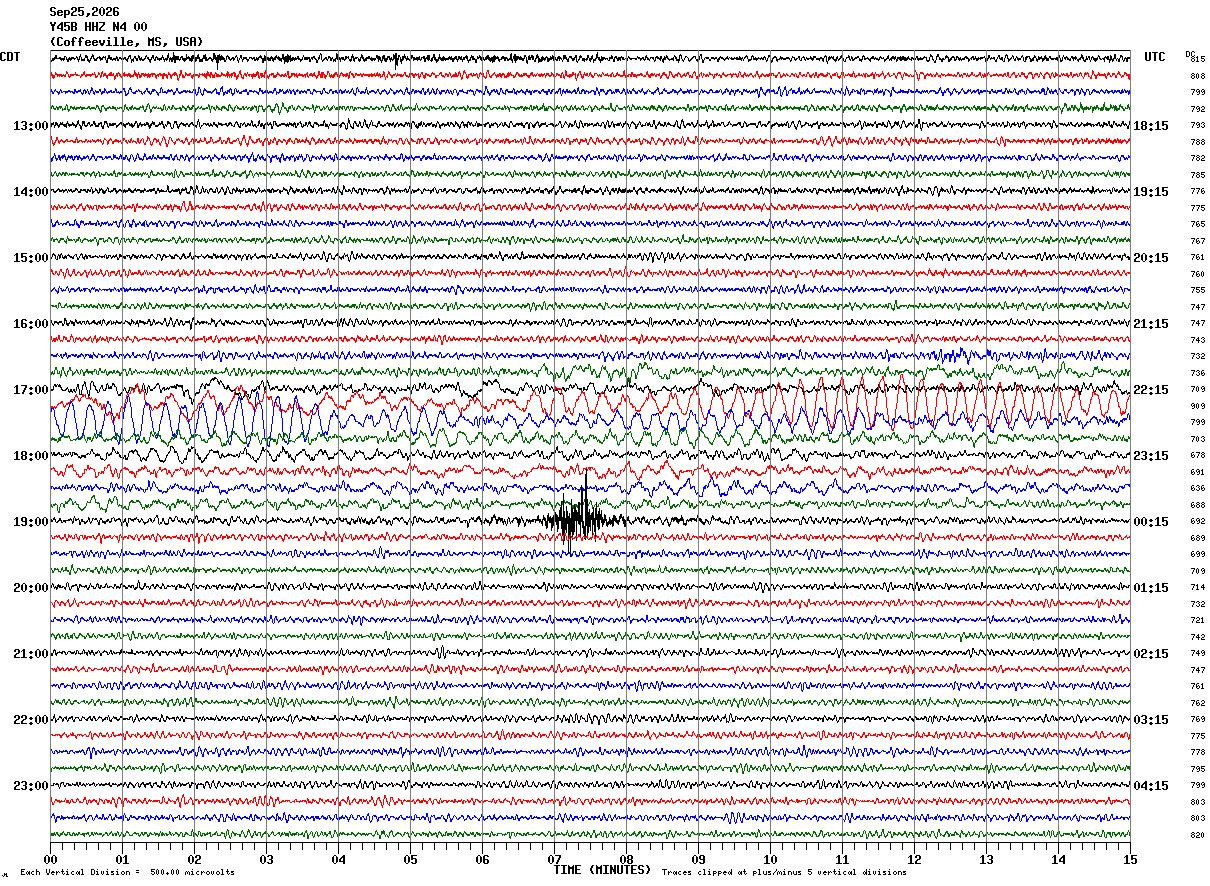Screen dimensions: 1210x886
Task: Click the traces clipped footnote text
Action: pos(784,873)
